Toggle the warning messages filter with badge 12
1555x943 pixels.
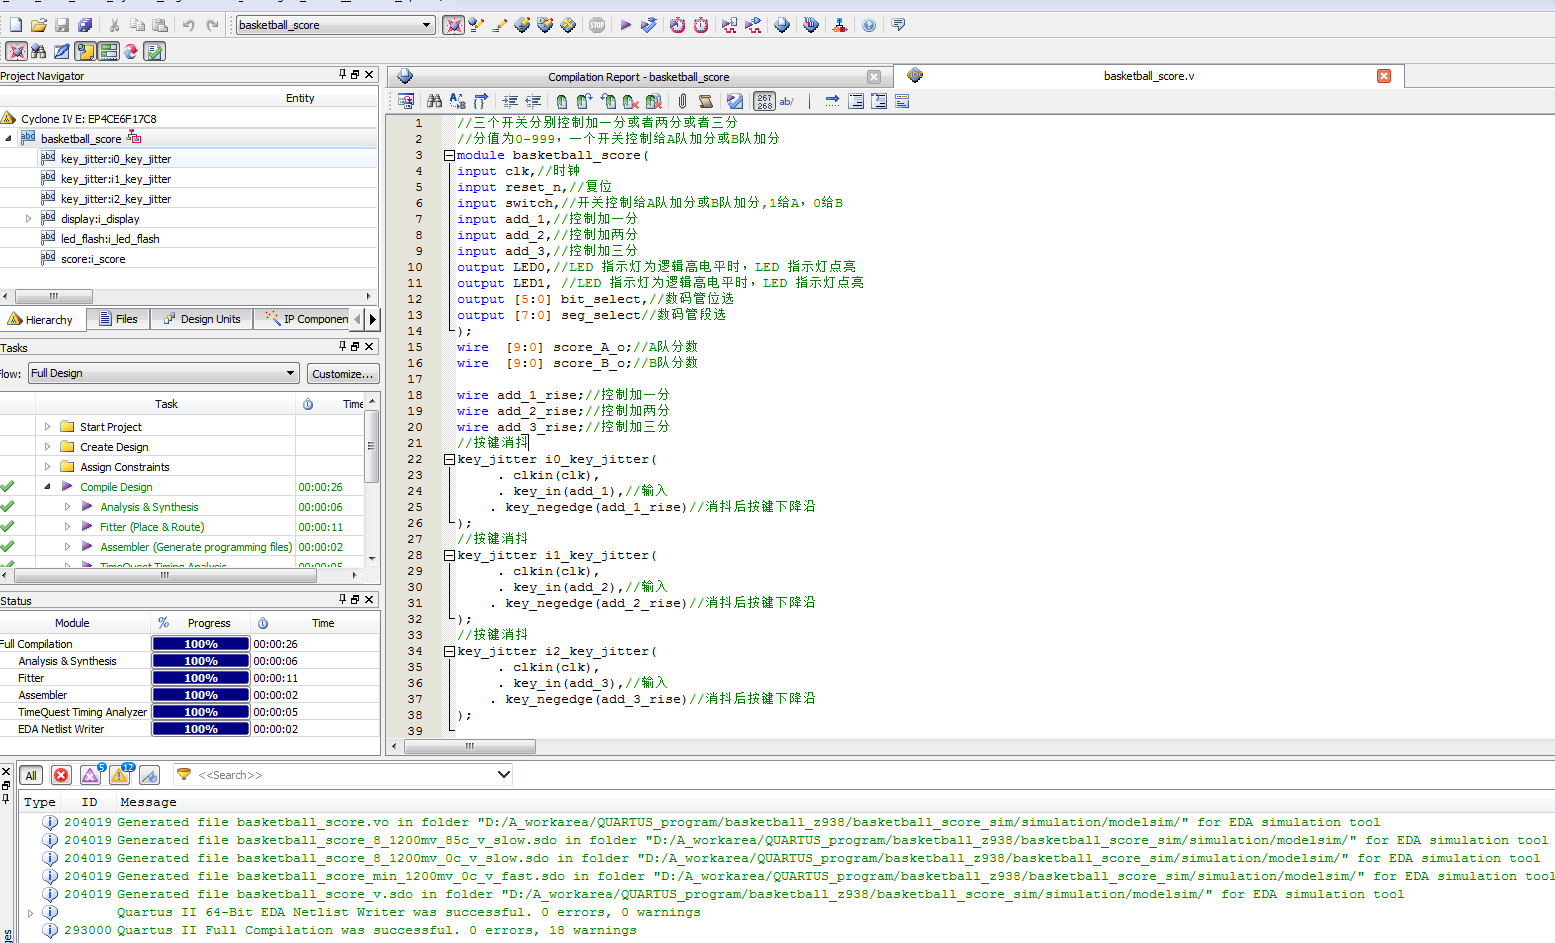(120, 775)
